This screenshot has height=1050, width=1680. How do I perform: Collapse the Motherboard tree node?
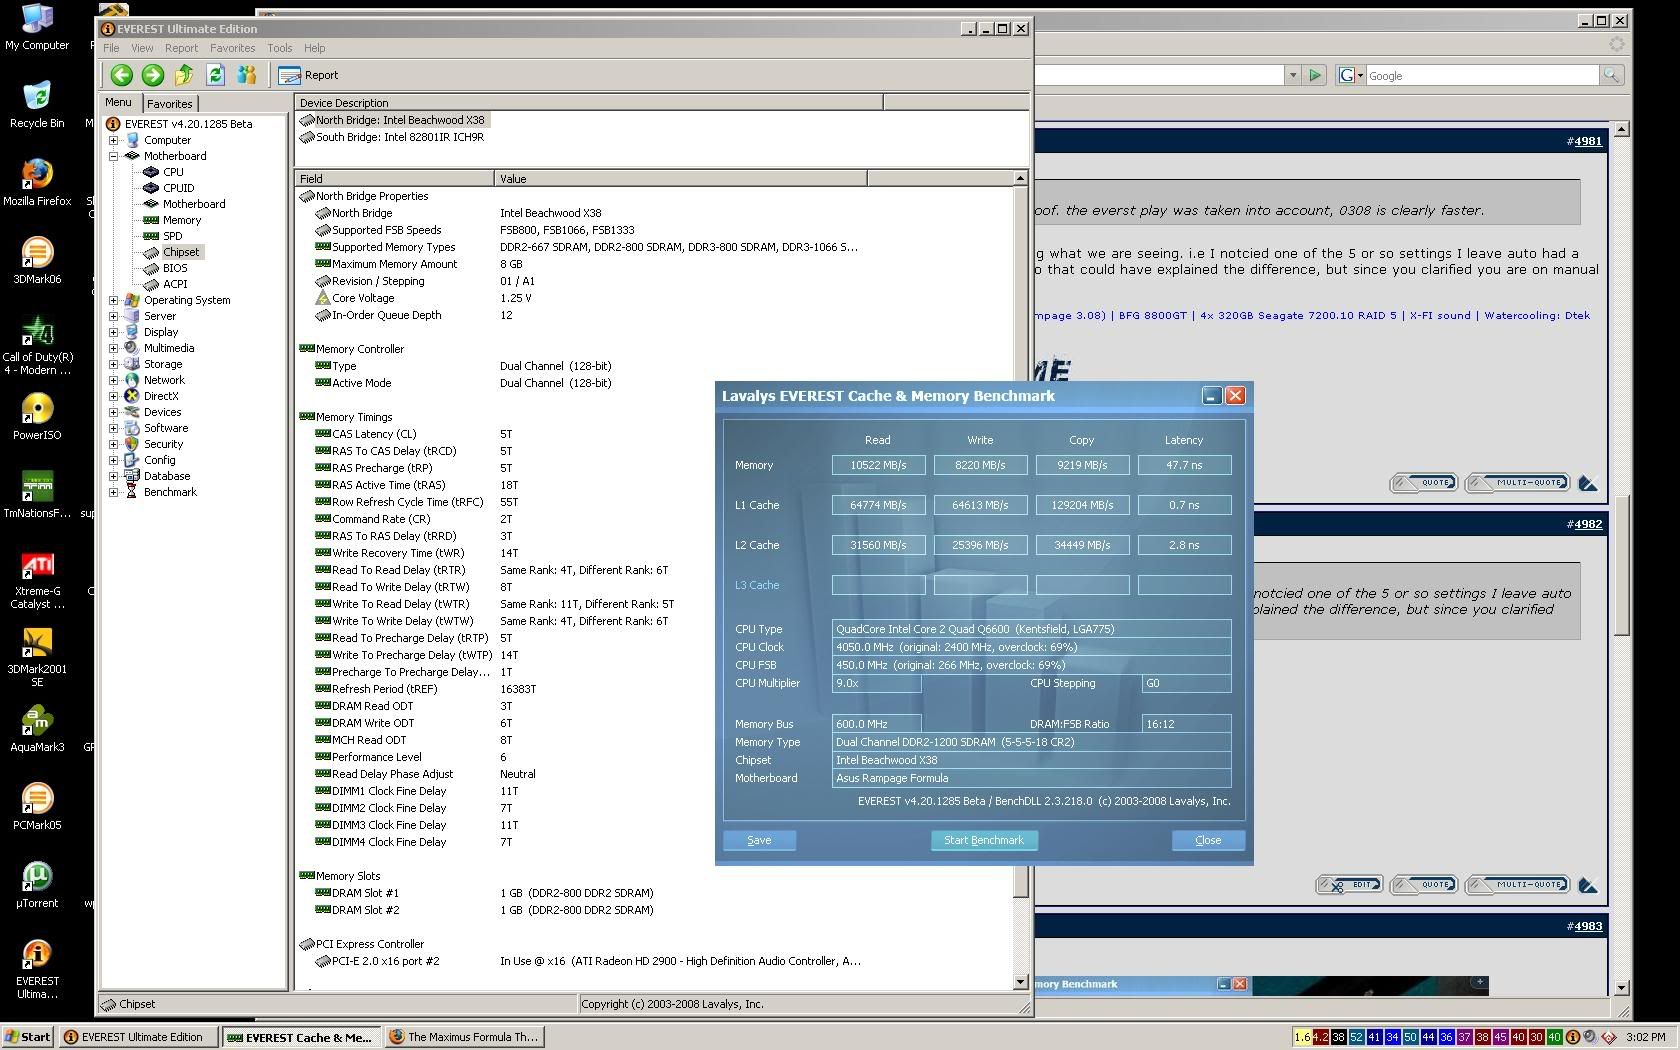(114, 156)
